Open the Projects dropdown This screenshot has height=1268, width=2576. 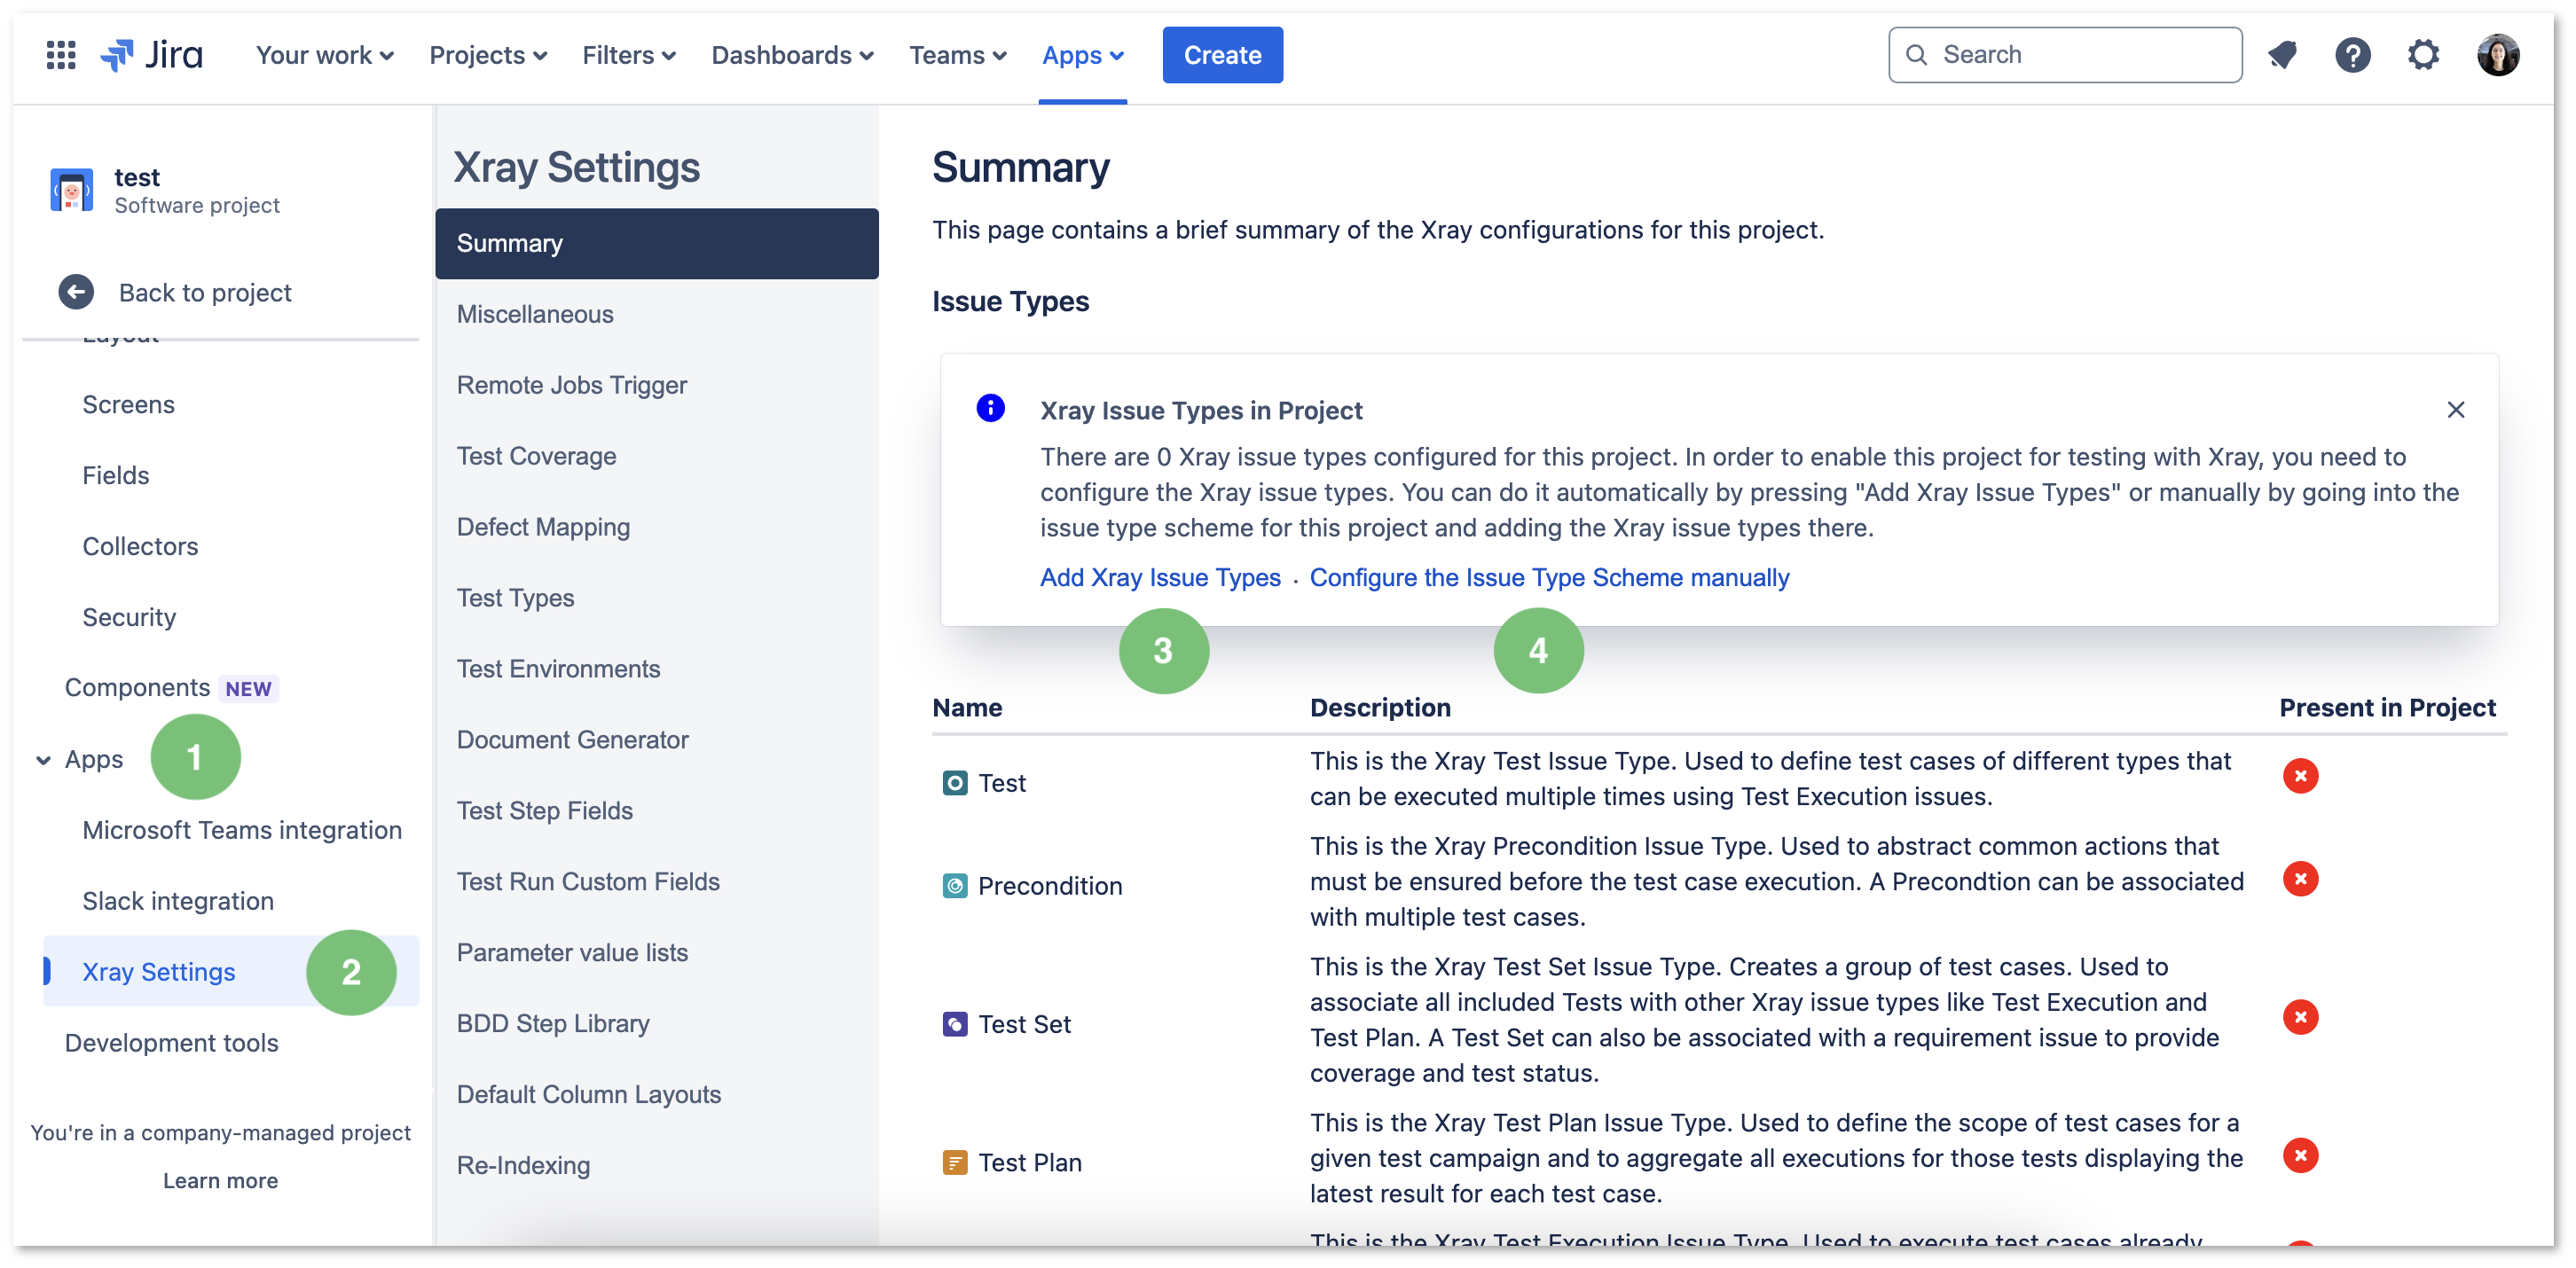point(488,55)
